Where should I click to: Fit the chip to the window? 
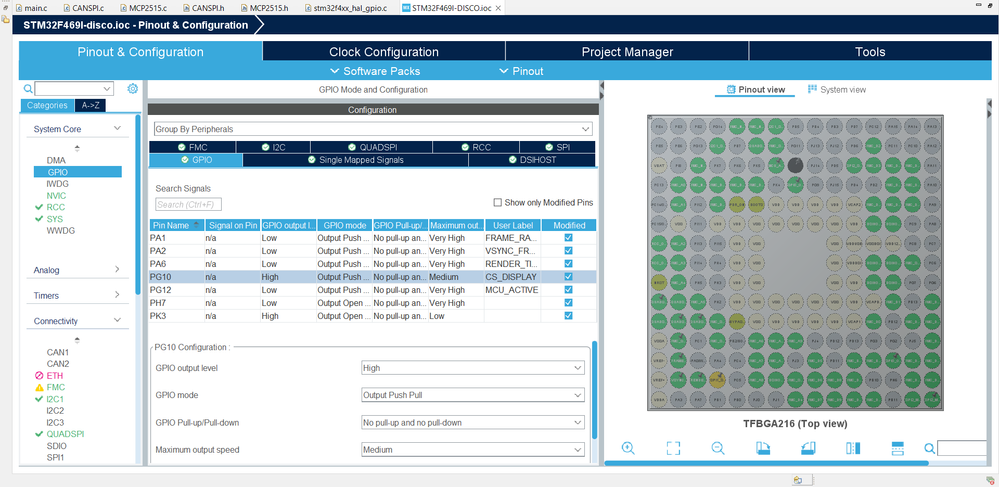pos(673,448)
